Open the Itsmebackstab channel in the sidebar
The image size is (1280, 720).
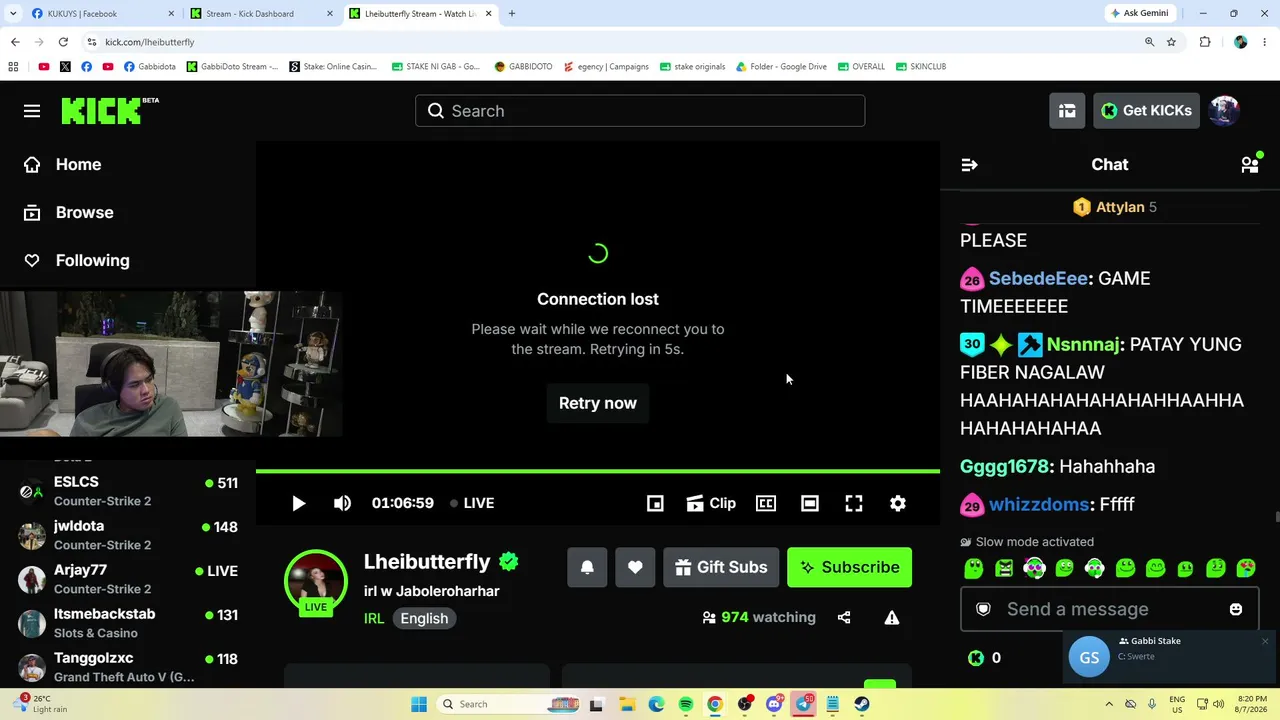tap(128, 623)
